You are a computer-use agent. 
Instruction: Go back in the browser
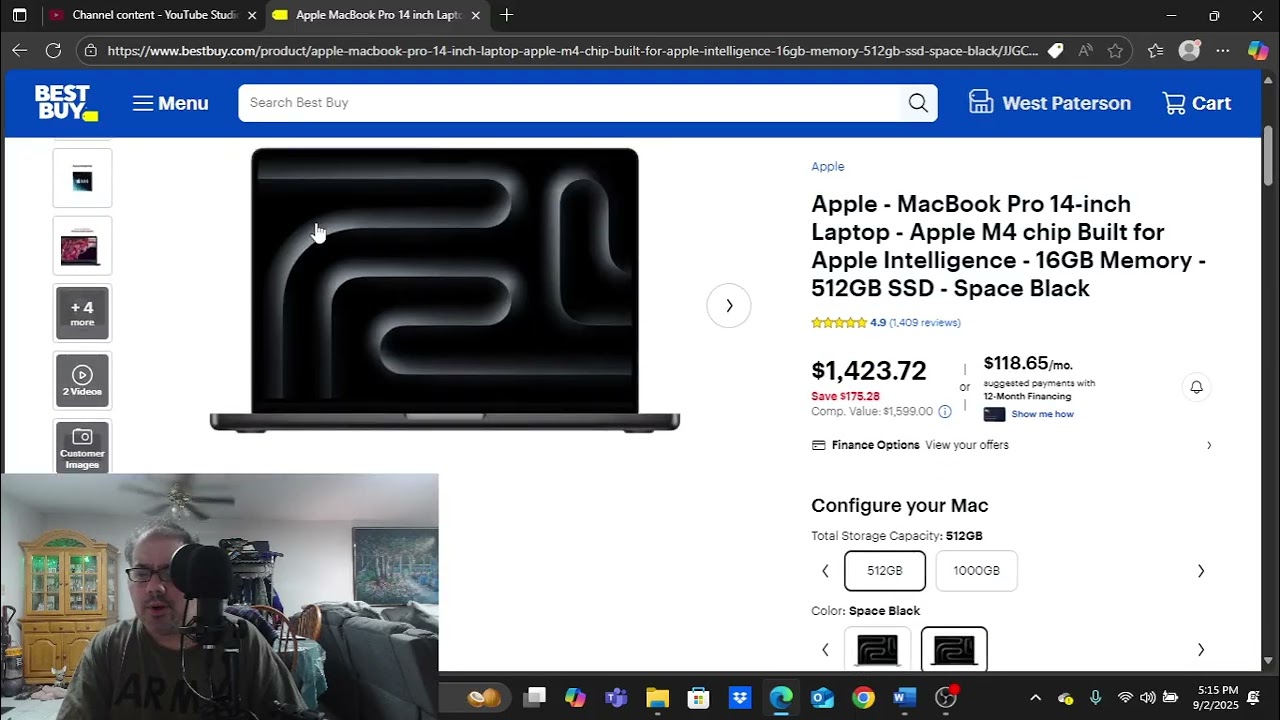click(x=20, y=50)
